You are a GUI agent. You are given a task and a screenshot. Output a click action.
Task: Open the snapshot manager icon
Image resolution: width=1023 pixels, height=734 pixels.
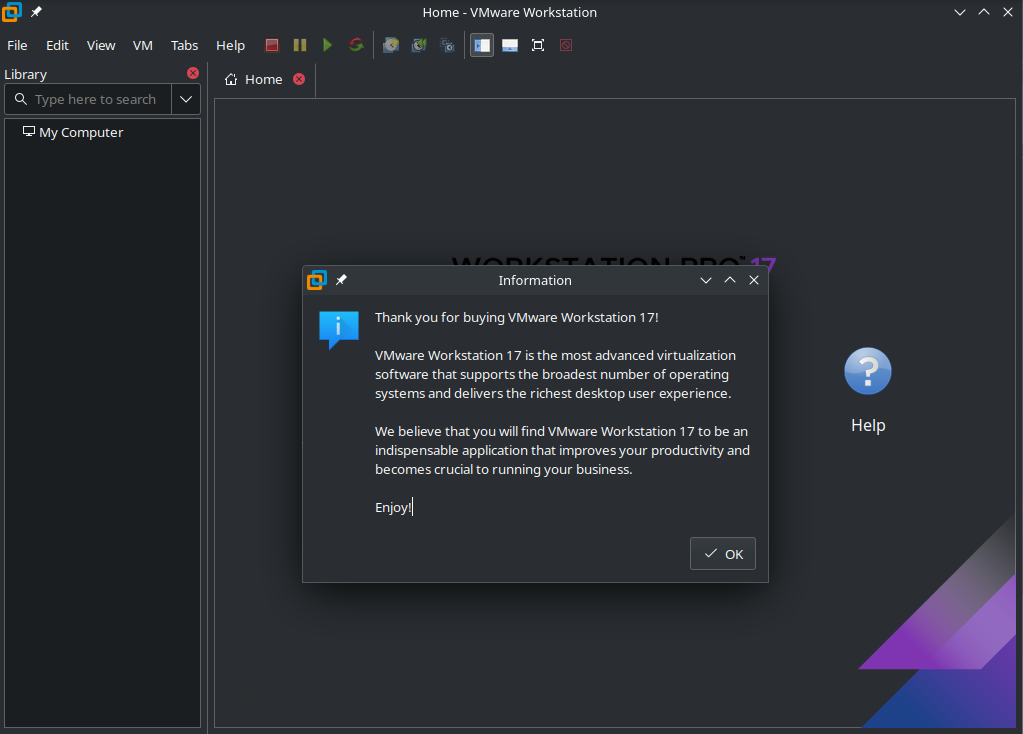[x=447, y=45]
